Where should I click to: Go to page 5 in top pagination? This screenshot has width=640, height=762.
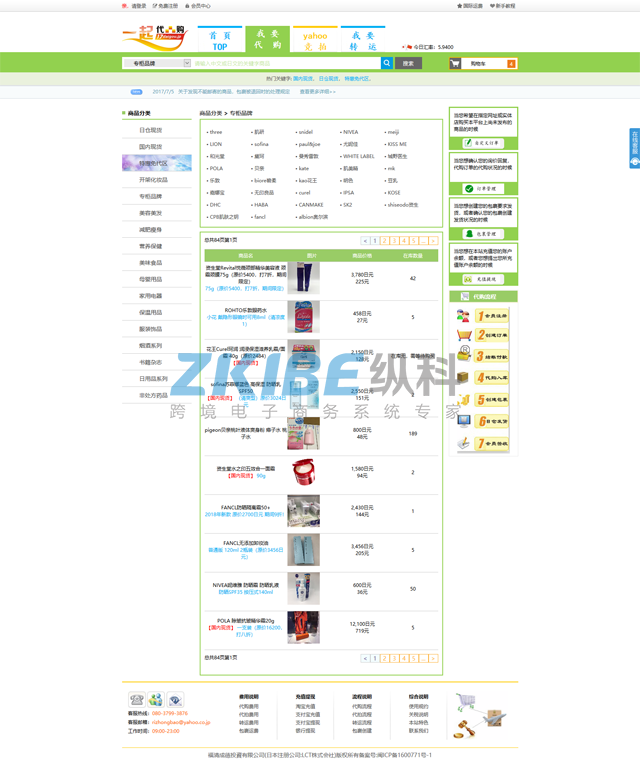tap(414, 241)
